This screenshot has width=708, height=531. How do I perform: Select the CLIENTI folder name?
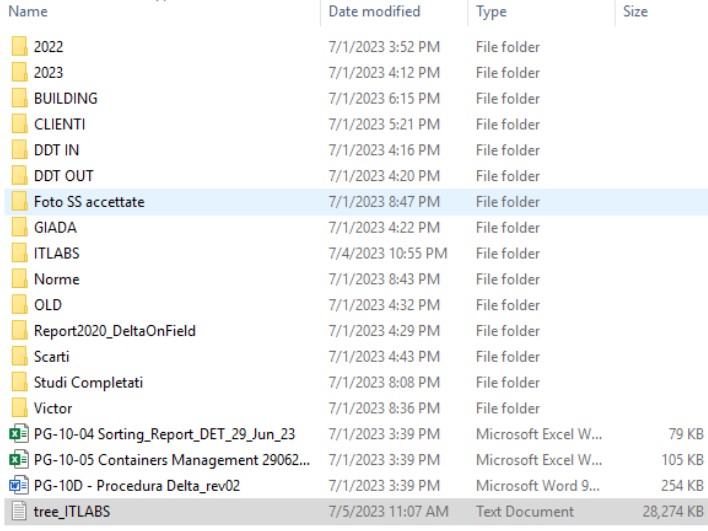pyautogui.click(x=59, y=124)
